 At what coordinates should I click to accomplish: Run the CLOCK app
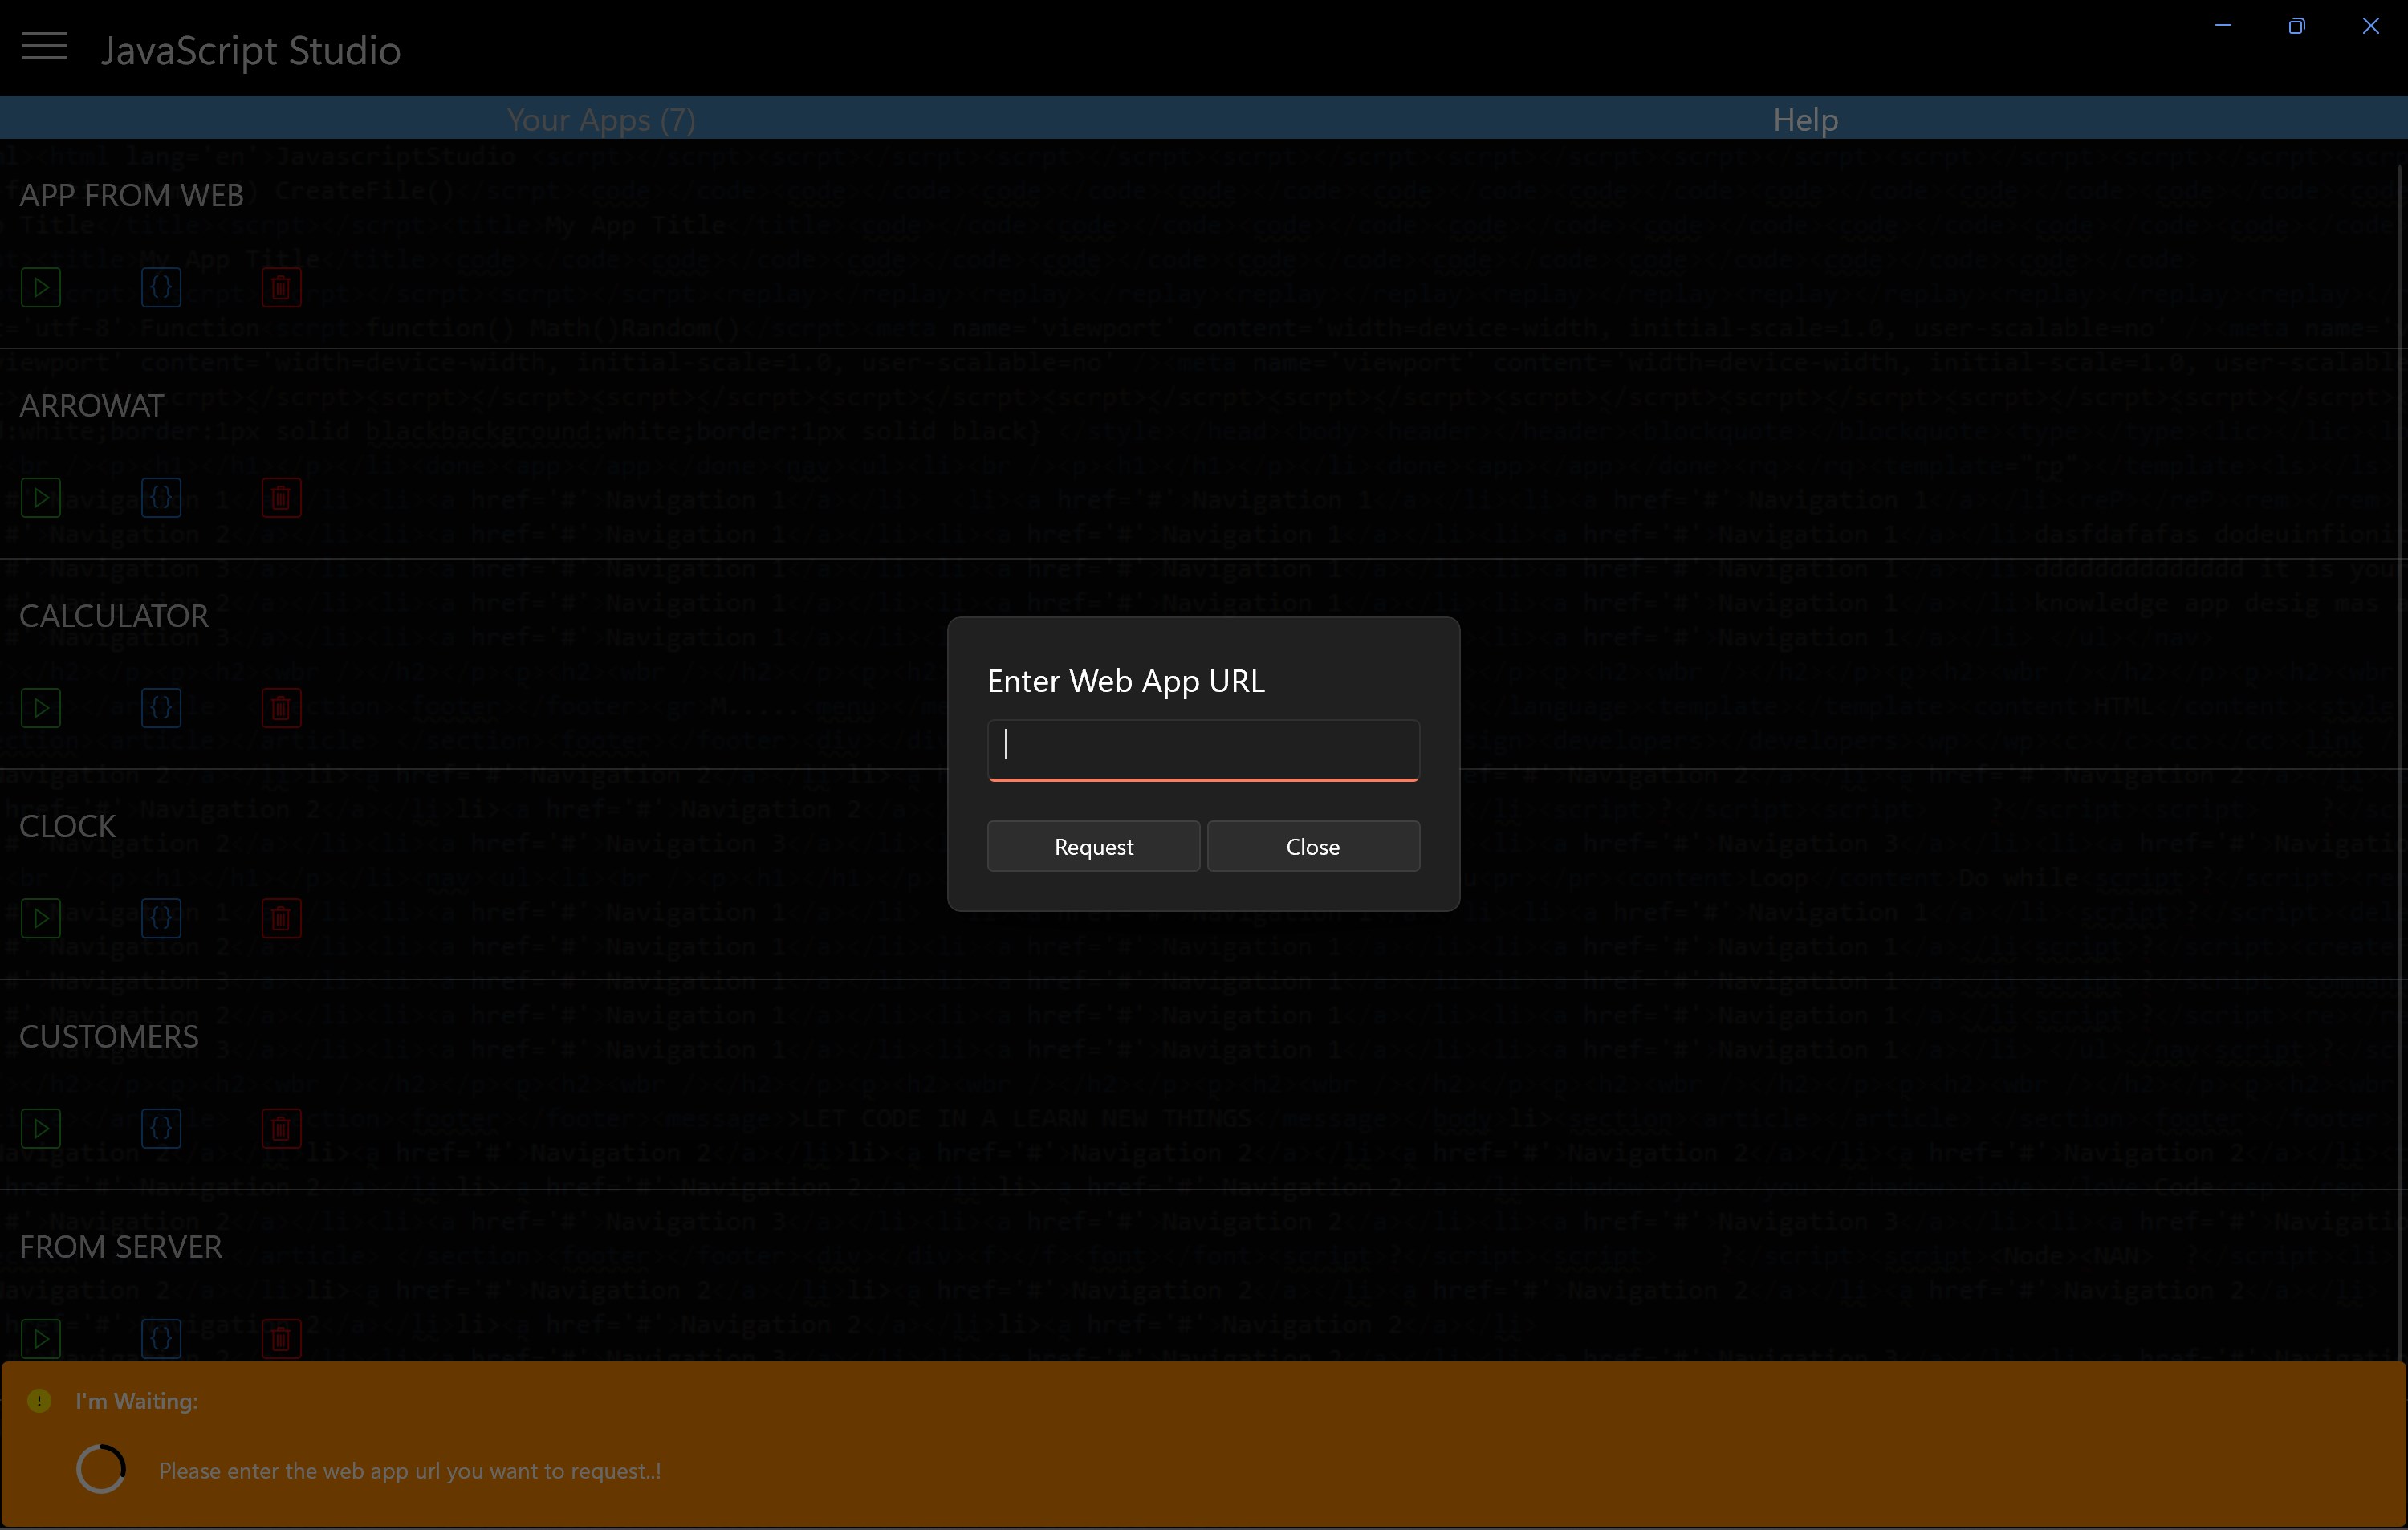[x=41, y=918]
